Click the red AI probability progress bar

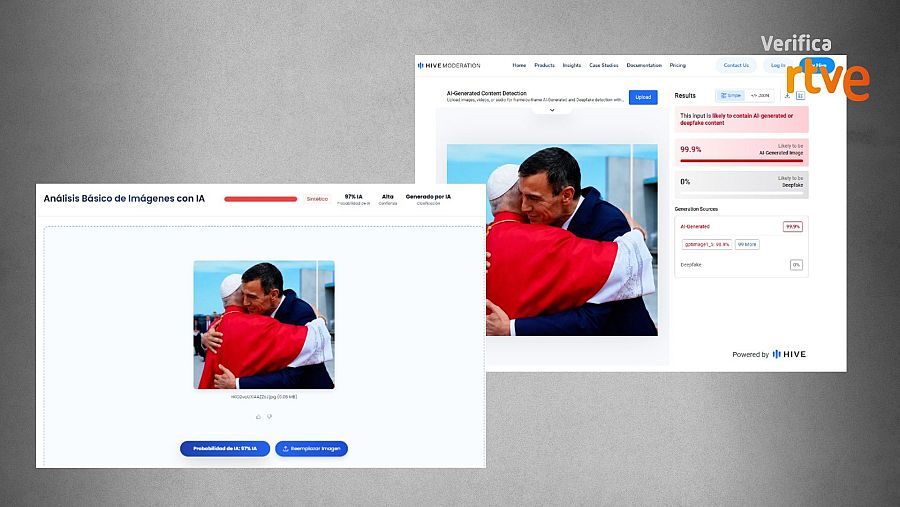tap(261, 199)
